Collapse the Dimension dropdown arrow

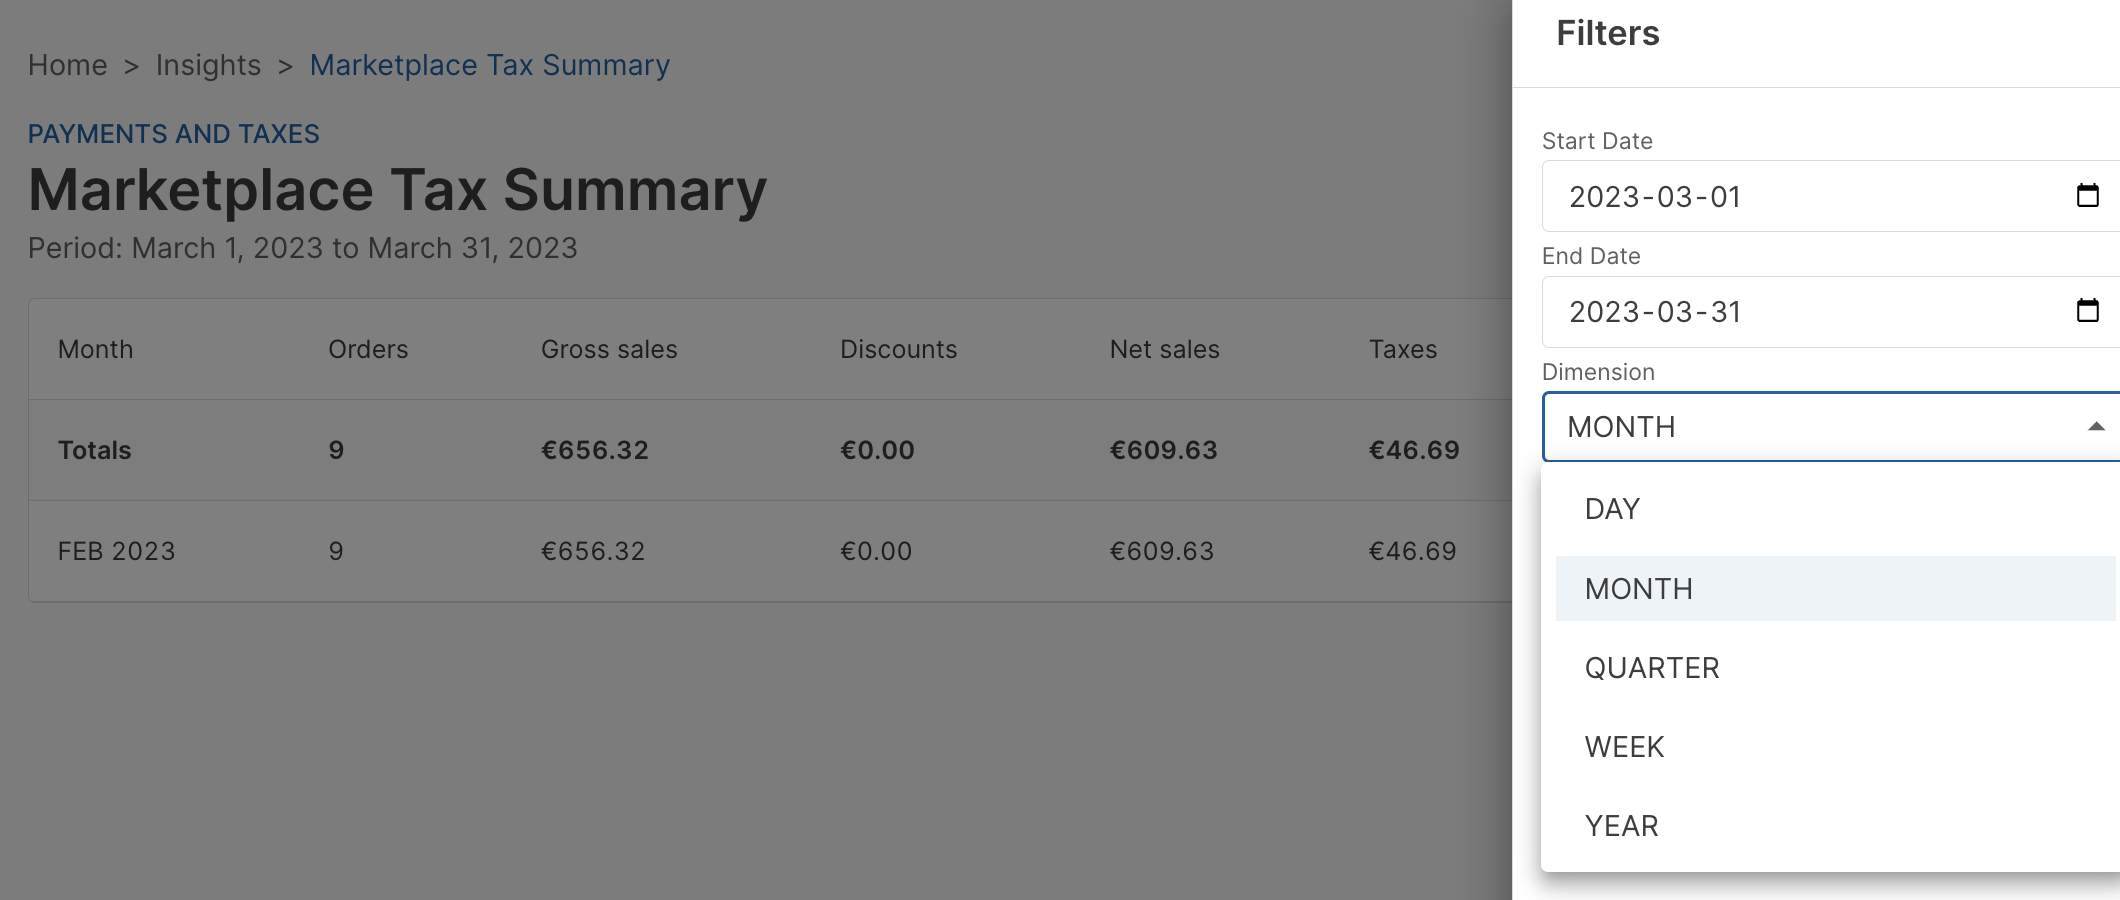tap(2095, 427)
